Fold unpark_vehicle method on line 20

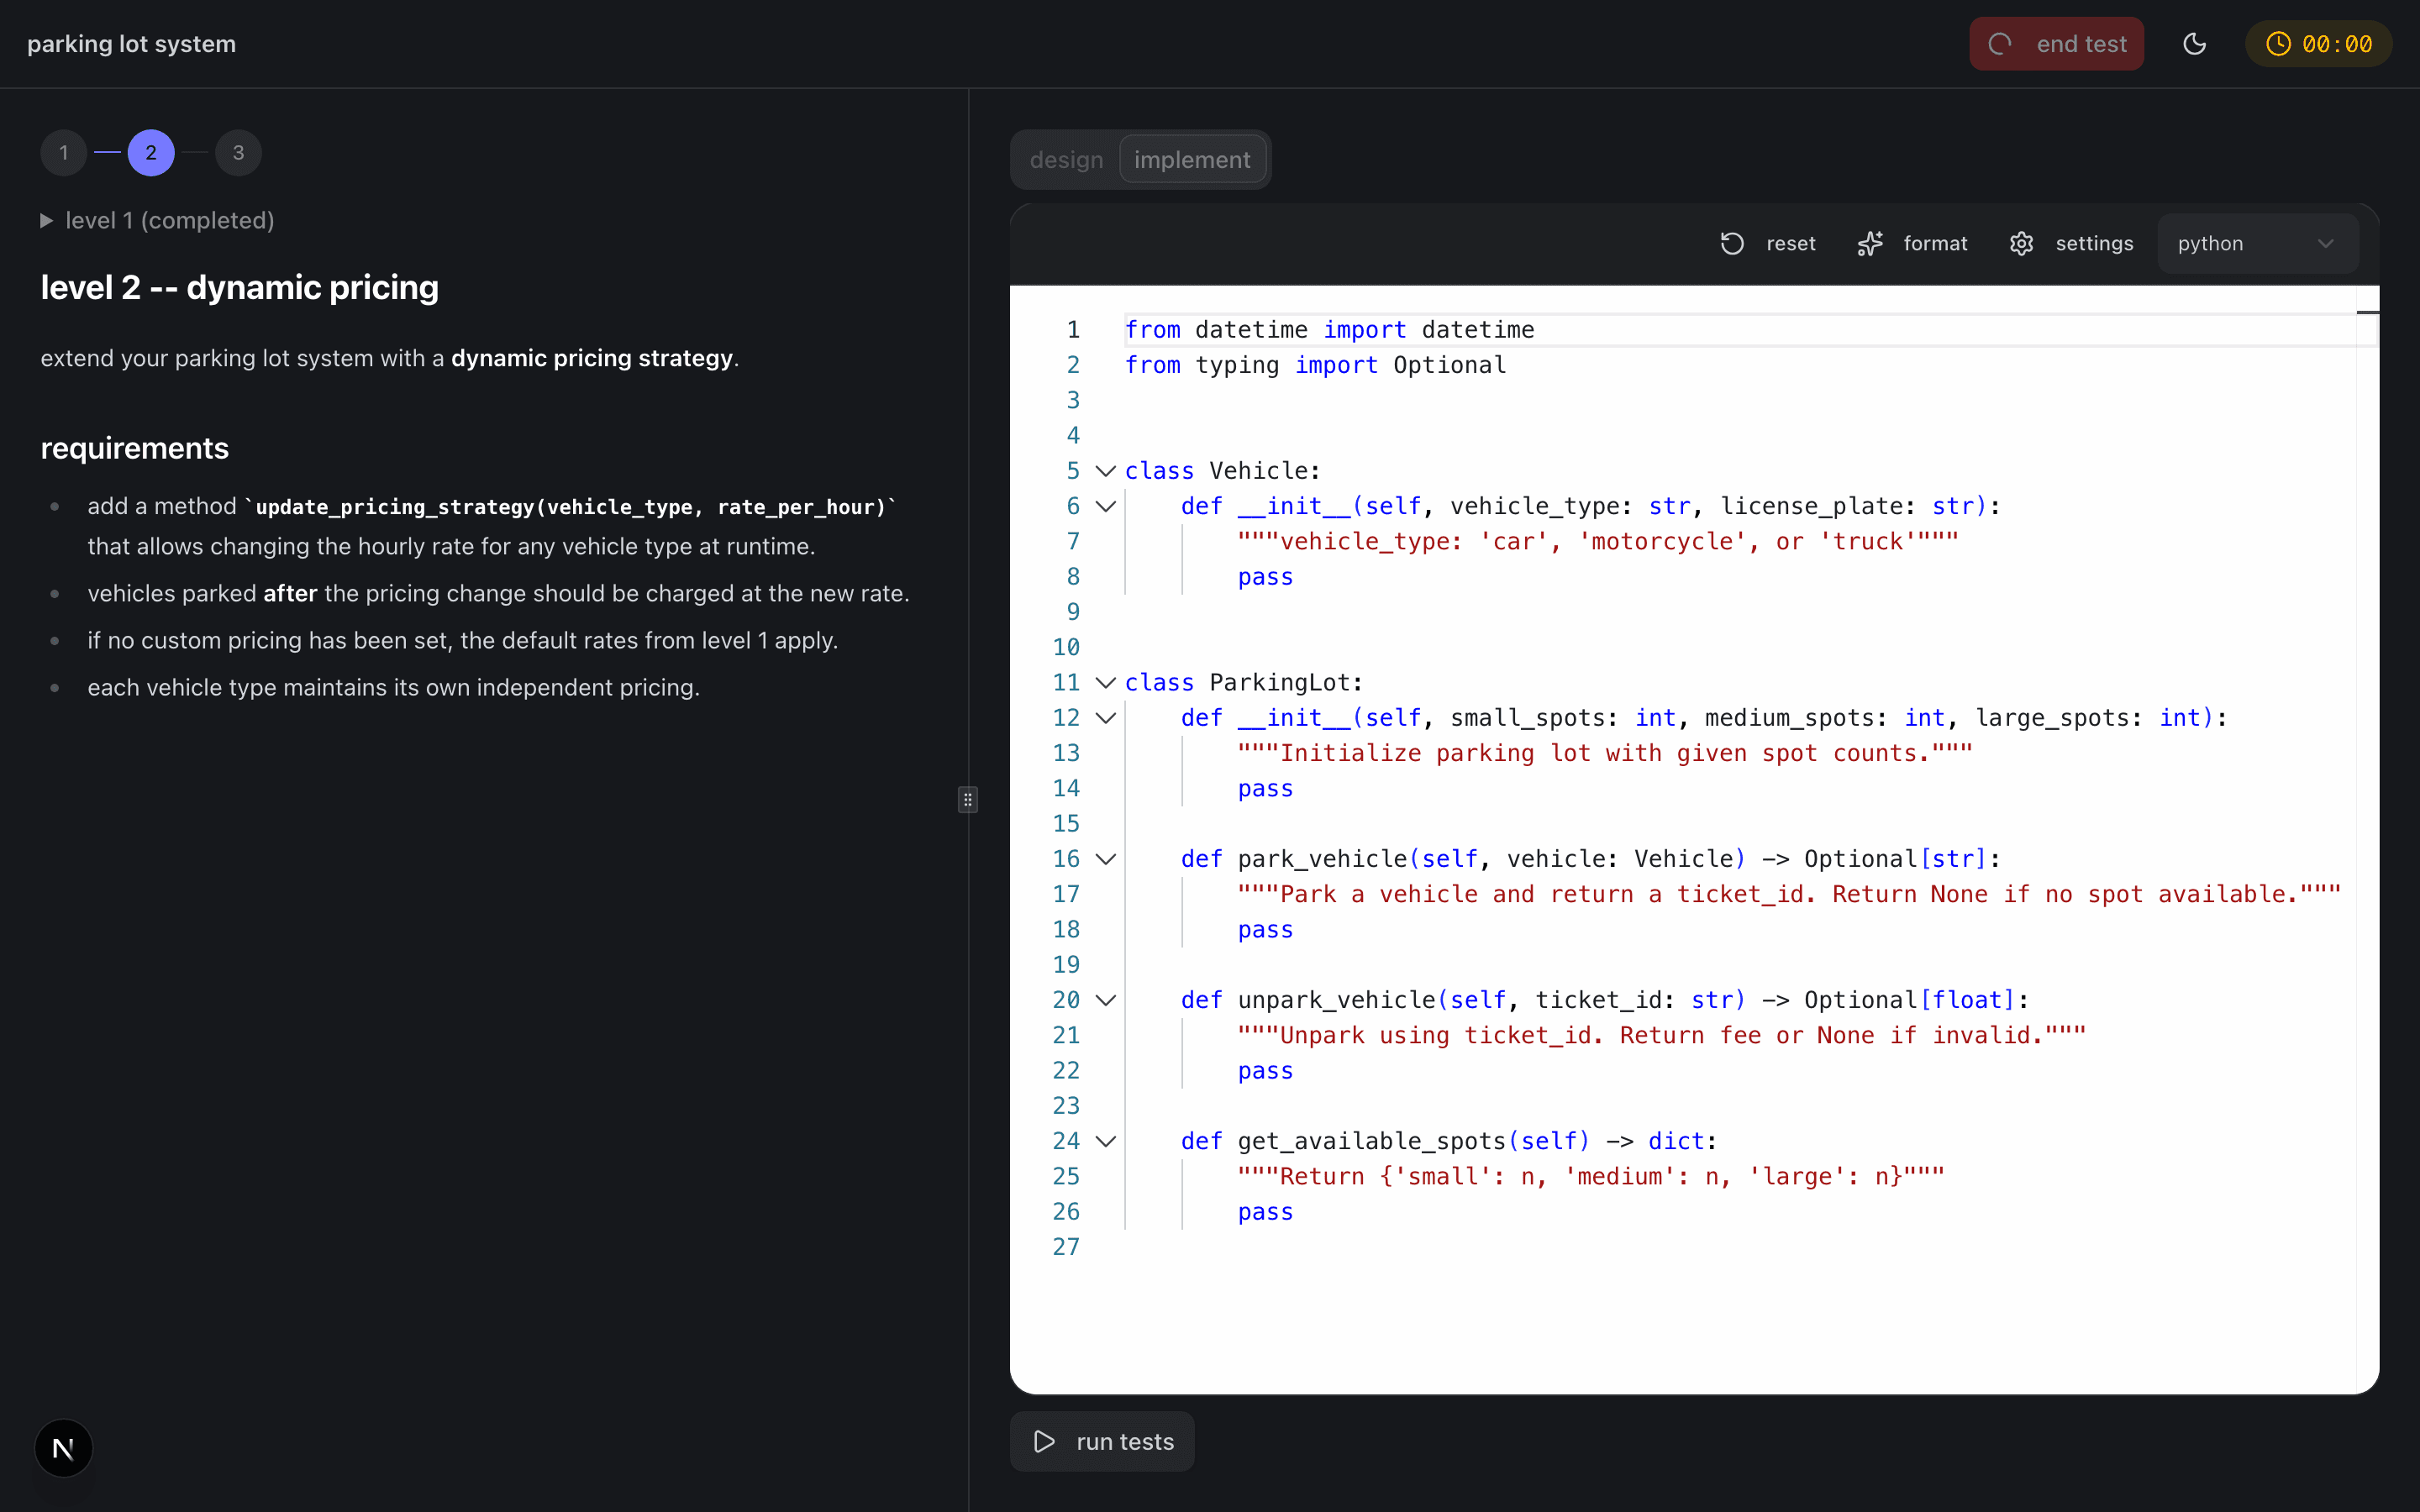click(x=1105, y=1000)
